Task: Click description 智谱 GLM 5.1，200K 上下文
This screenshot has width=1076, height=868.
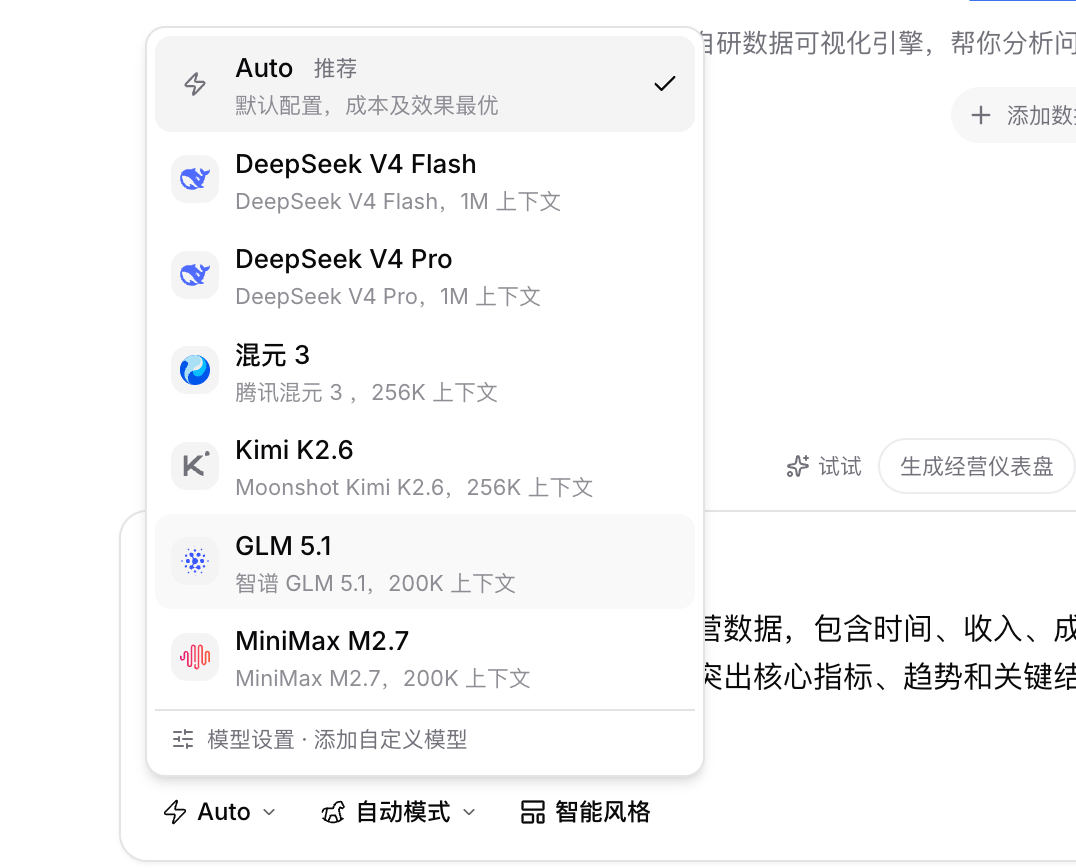Action: point(375,583)
